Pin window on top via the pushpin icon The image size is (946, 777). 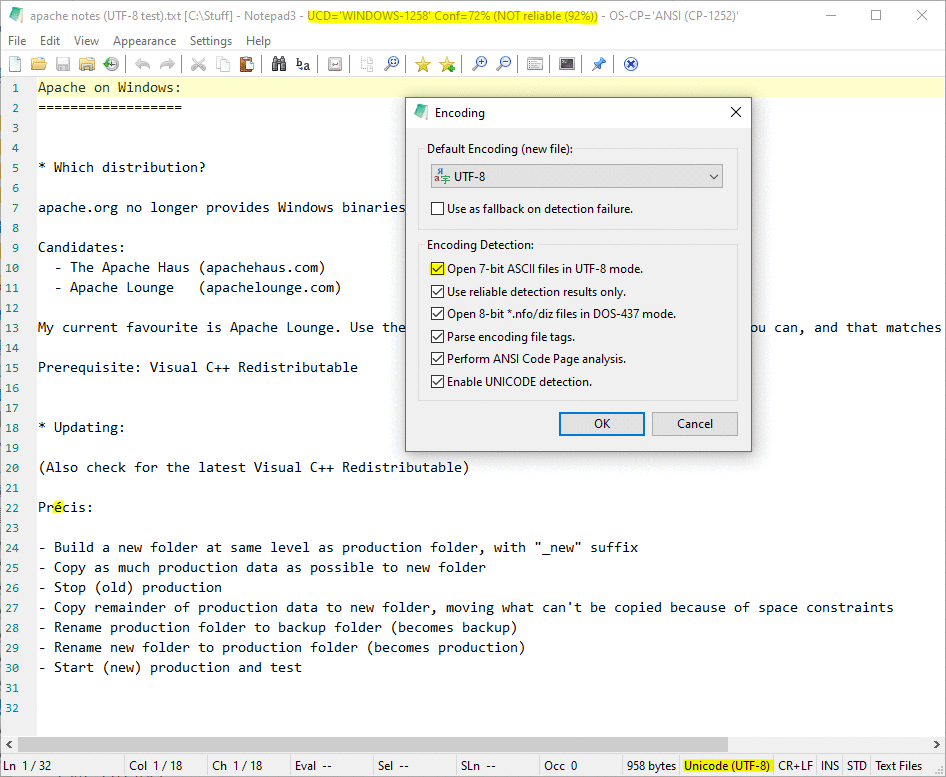(x=599, y=63)
